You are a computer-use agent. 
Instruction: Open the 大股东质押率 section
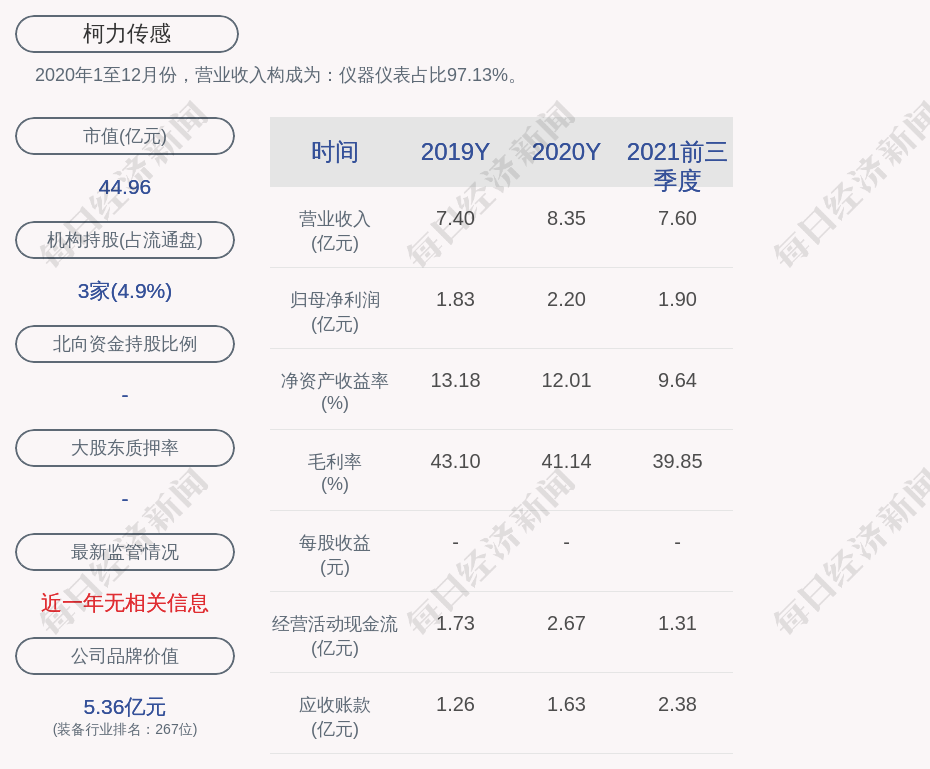pyautogui.click(x=124, y=448)
